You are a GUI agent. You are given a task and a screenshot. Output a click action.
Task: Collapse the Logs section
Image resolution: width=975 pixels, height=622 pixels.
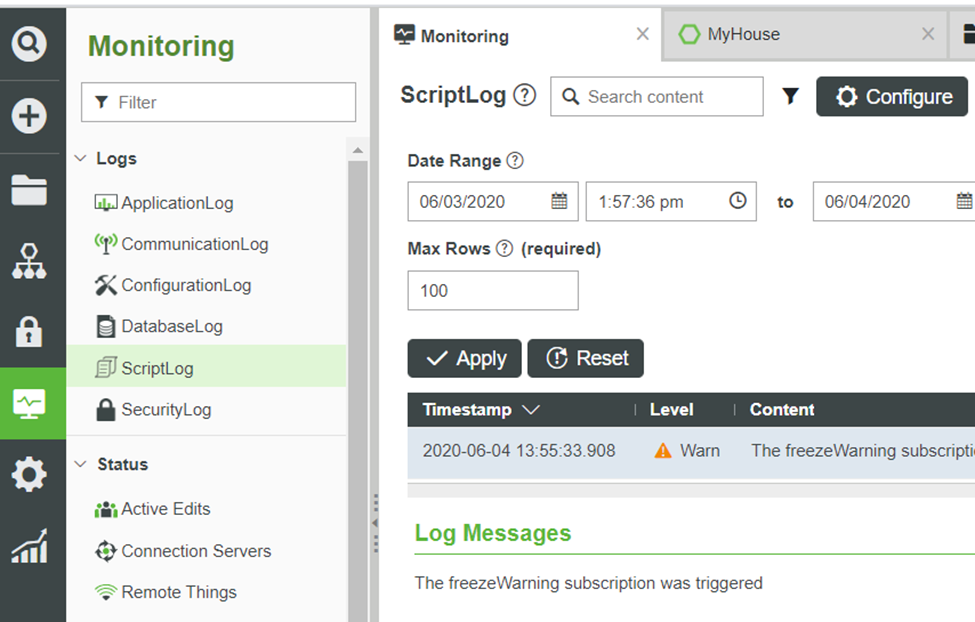pos(81,158)
